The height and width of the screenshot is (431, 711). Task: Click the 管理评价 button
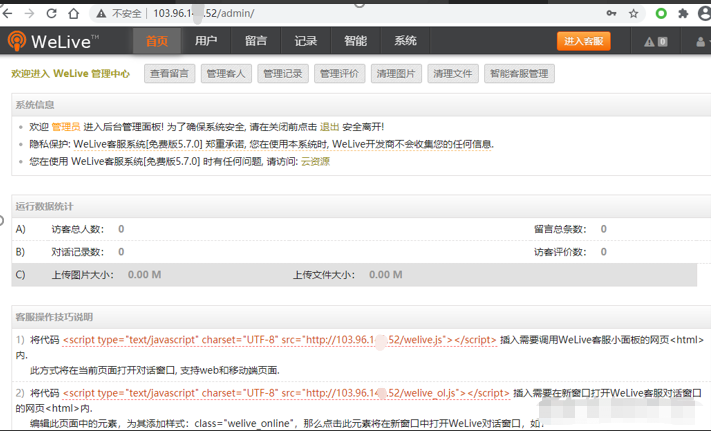340,73
